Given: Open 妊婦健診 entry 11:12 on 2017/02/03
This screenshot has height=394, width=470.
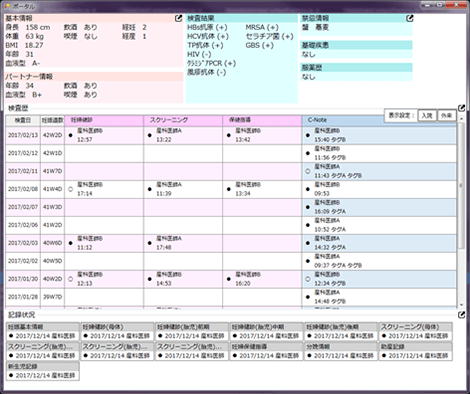Looking at the screenshot, I should pyautogui.click(x=104, y=243).
